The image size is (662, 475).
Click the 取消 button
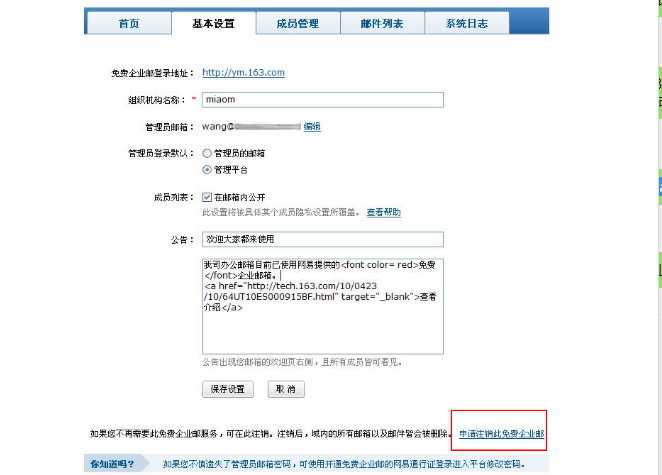[286, 388]
